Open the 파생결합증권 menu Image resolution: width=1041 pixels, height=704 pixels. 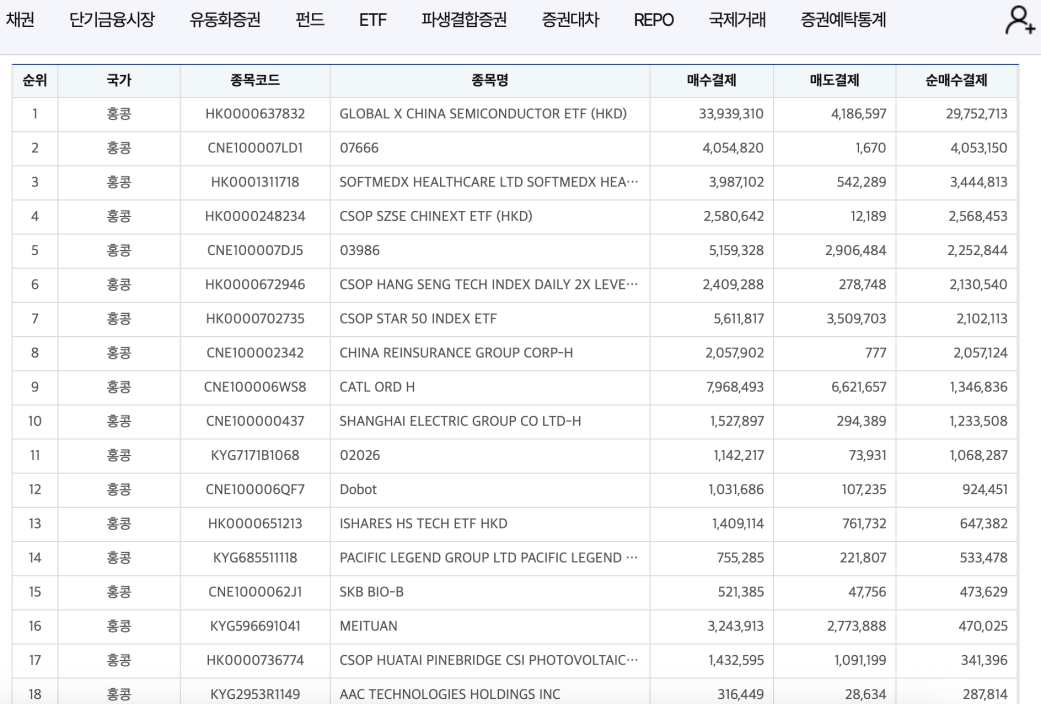[463, 20]
